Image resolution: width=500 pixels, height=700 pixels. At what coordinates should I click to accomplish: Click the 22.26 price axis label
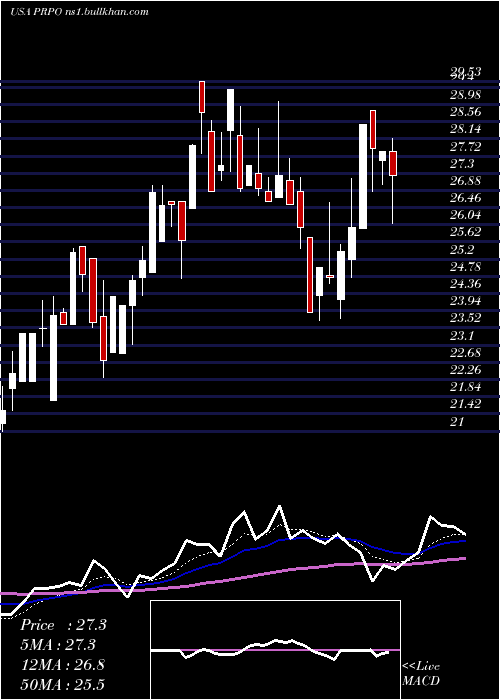(x=465, y=370)
